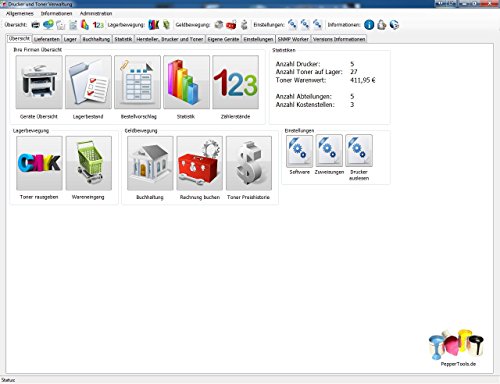Switch to the Lieferanten tab

click(47, 39)
